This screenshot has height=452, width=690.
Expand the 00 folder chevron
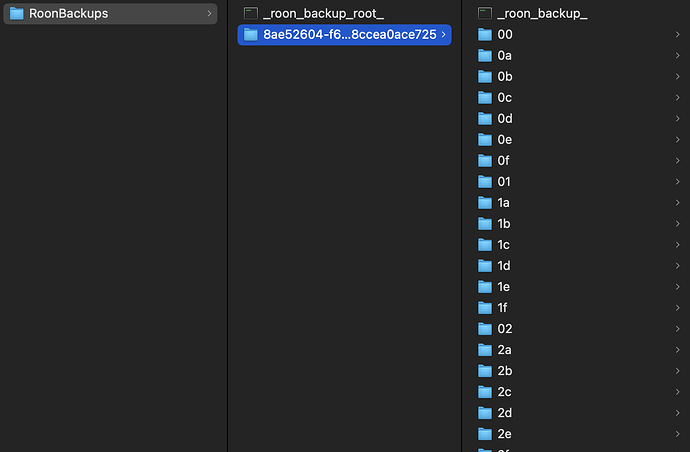678,35
